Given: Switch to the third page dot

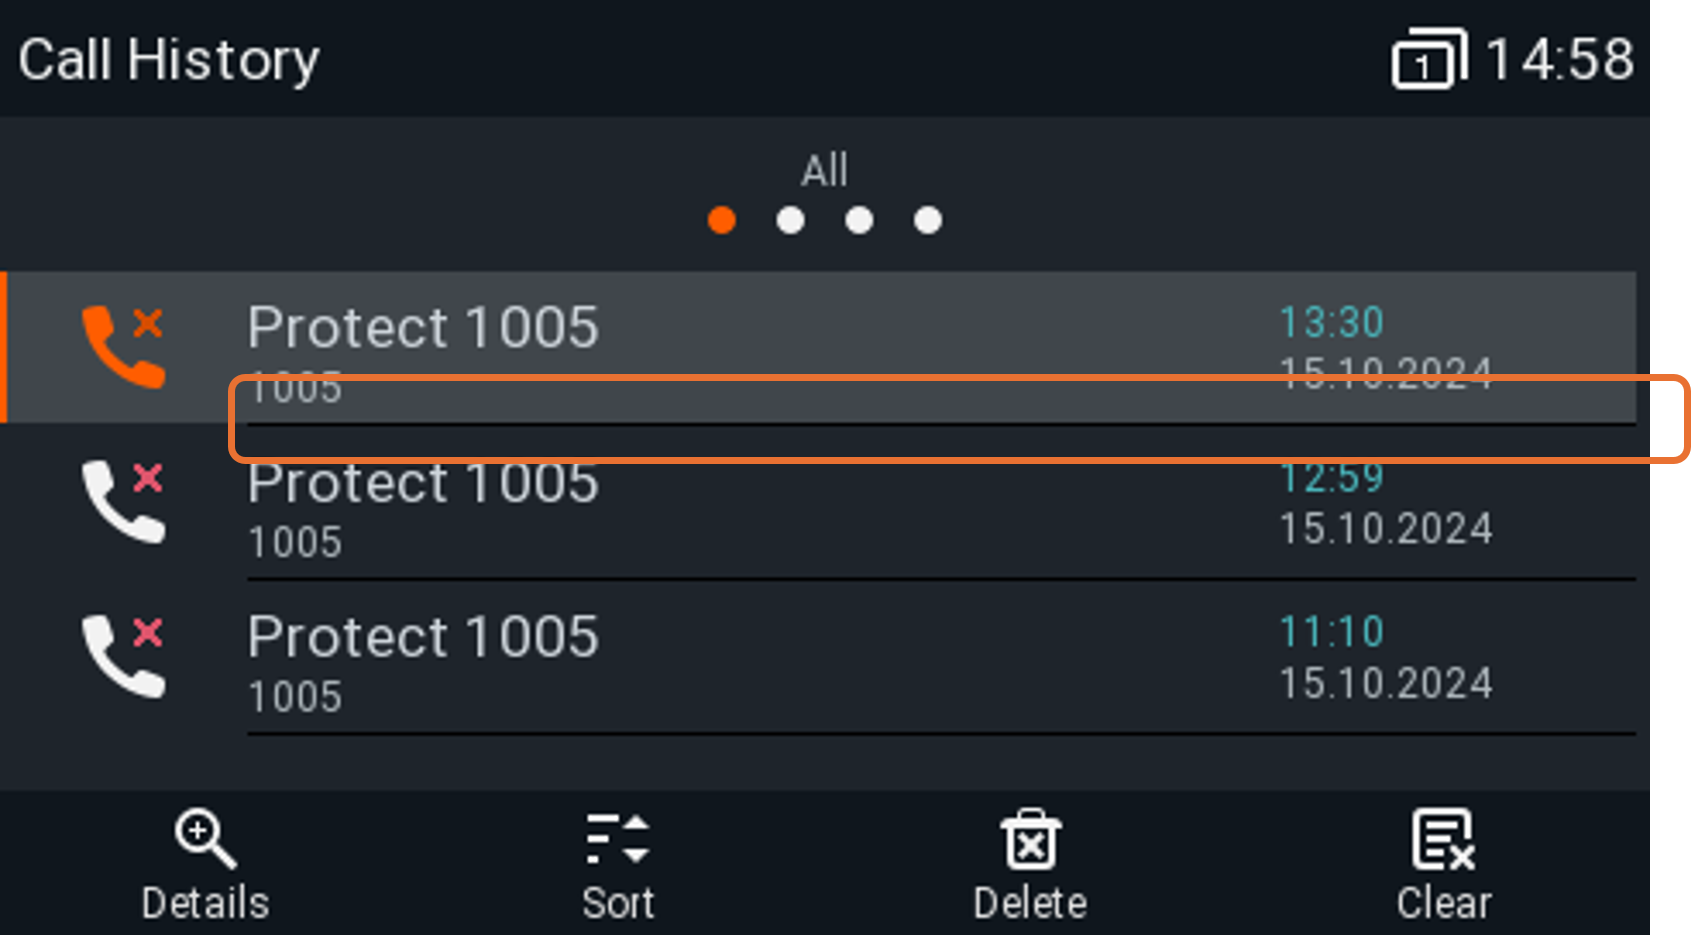Looking at the screenshot, I should pyautogui.click(x=859, y=220).
